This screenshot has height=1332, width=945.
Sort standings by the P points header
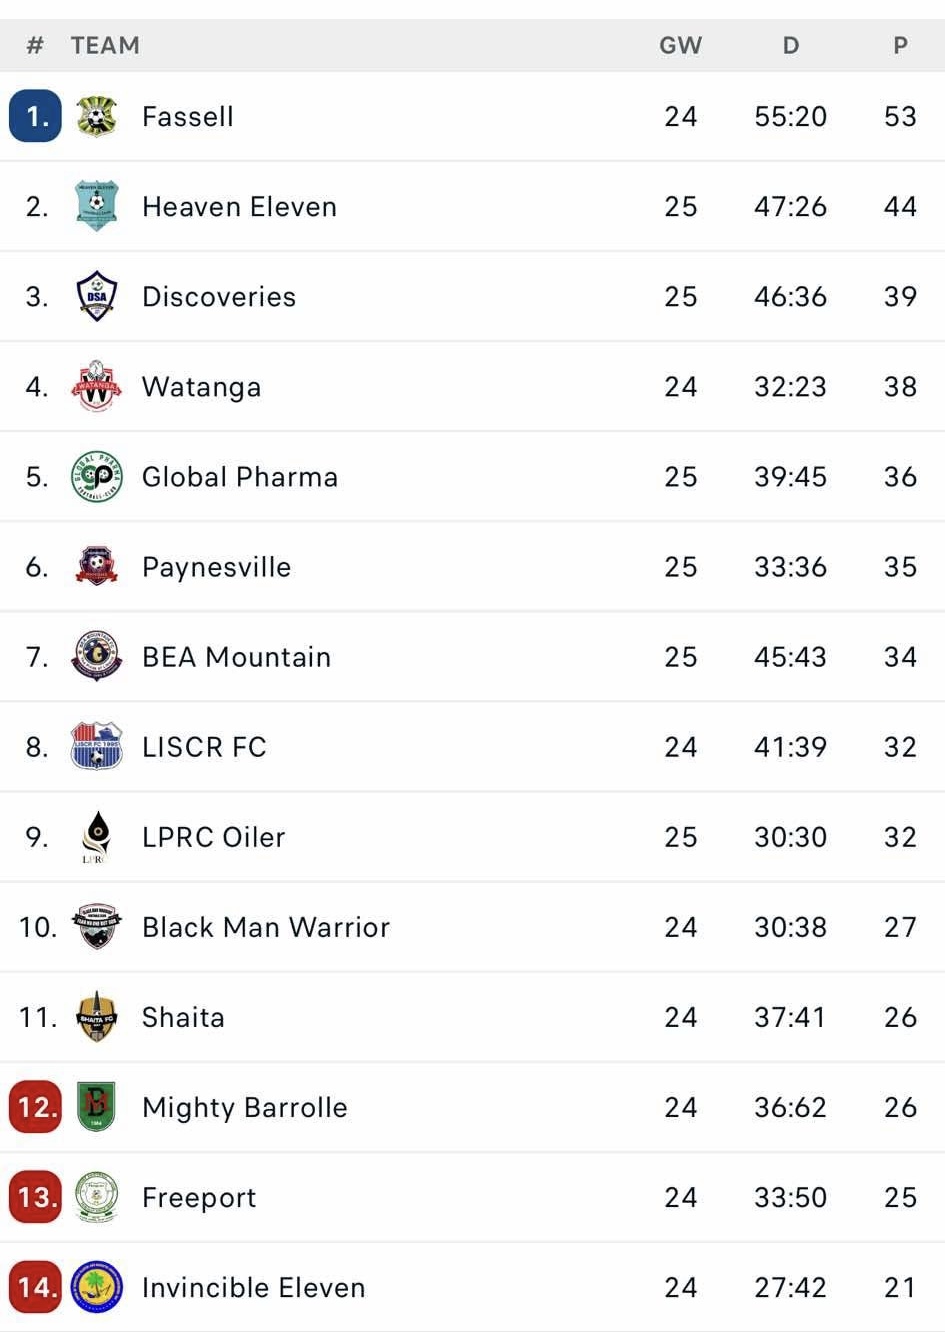coord(901,45)
